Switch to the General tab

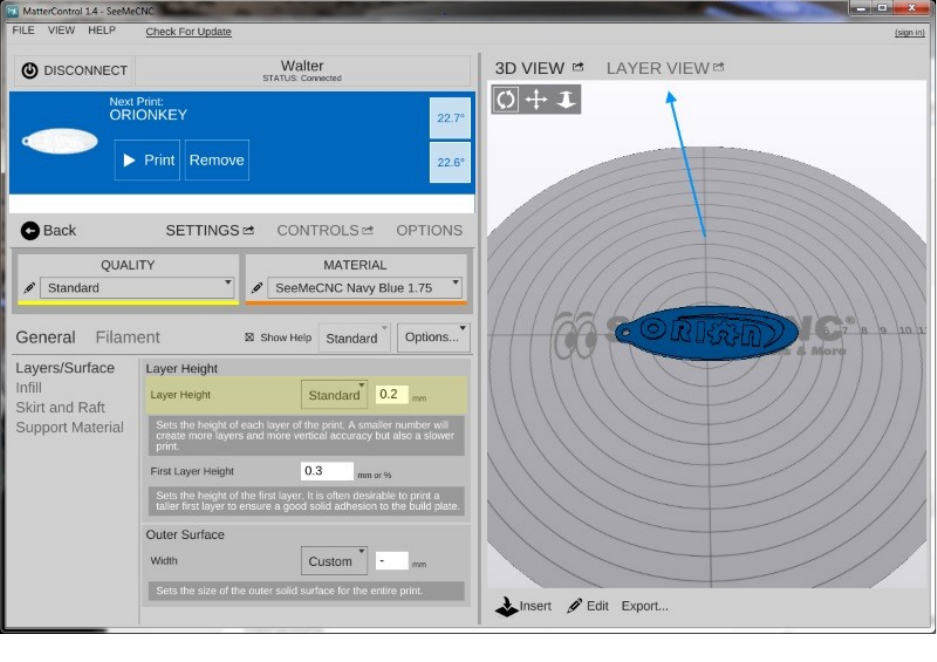pos(45,338)
